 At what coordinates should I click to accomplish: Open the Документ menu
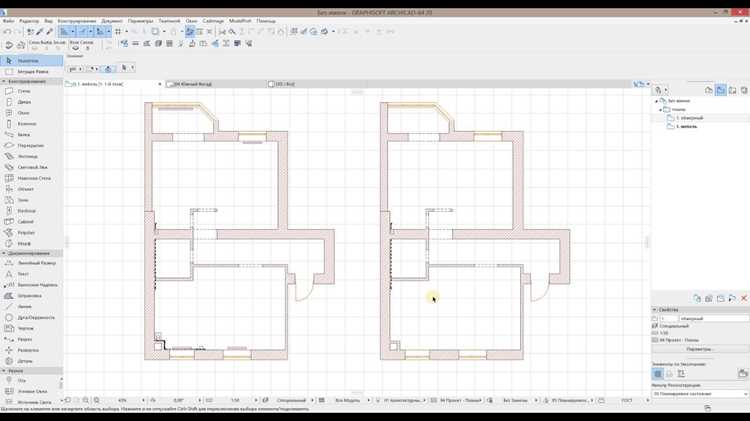(111, 21)
